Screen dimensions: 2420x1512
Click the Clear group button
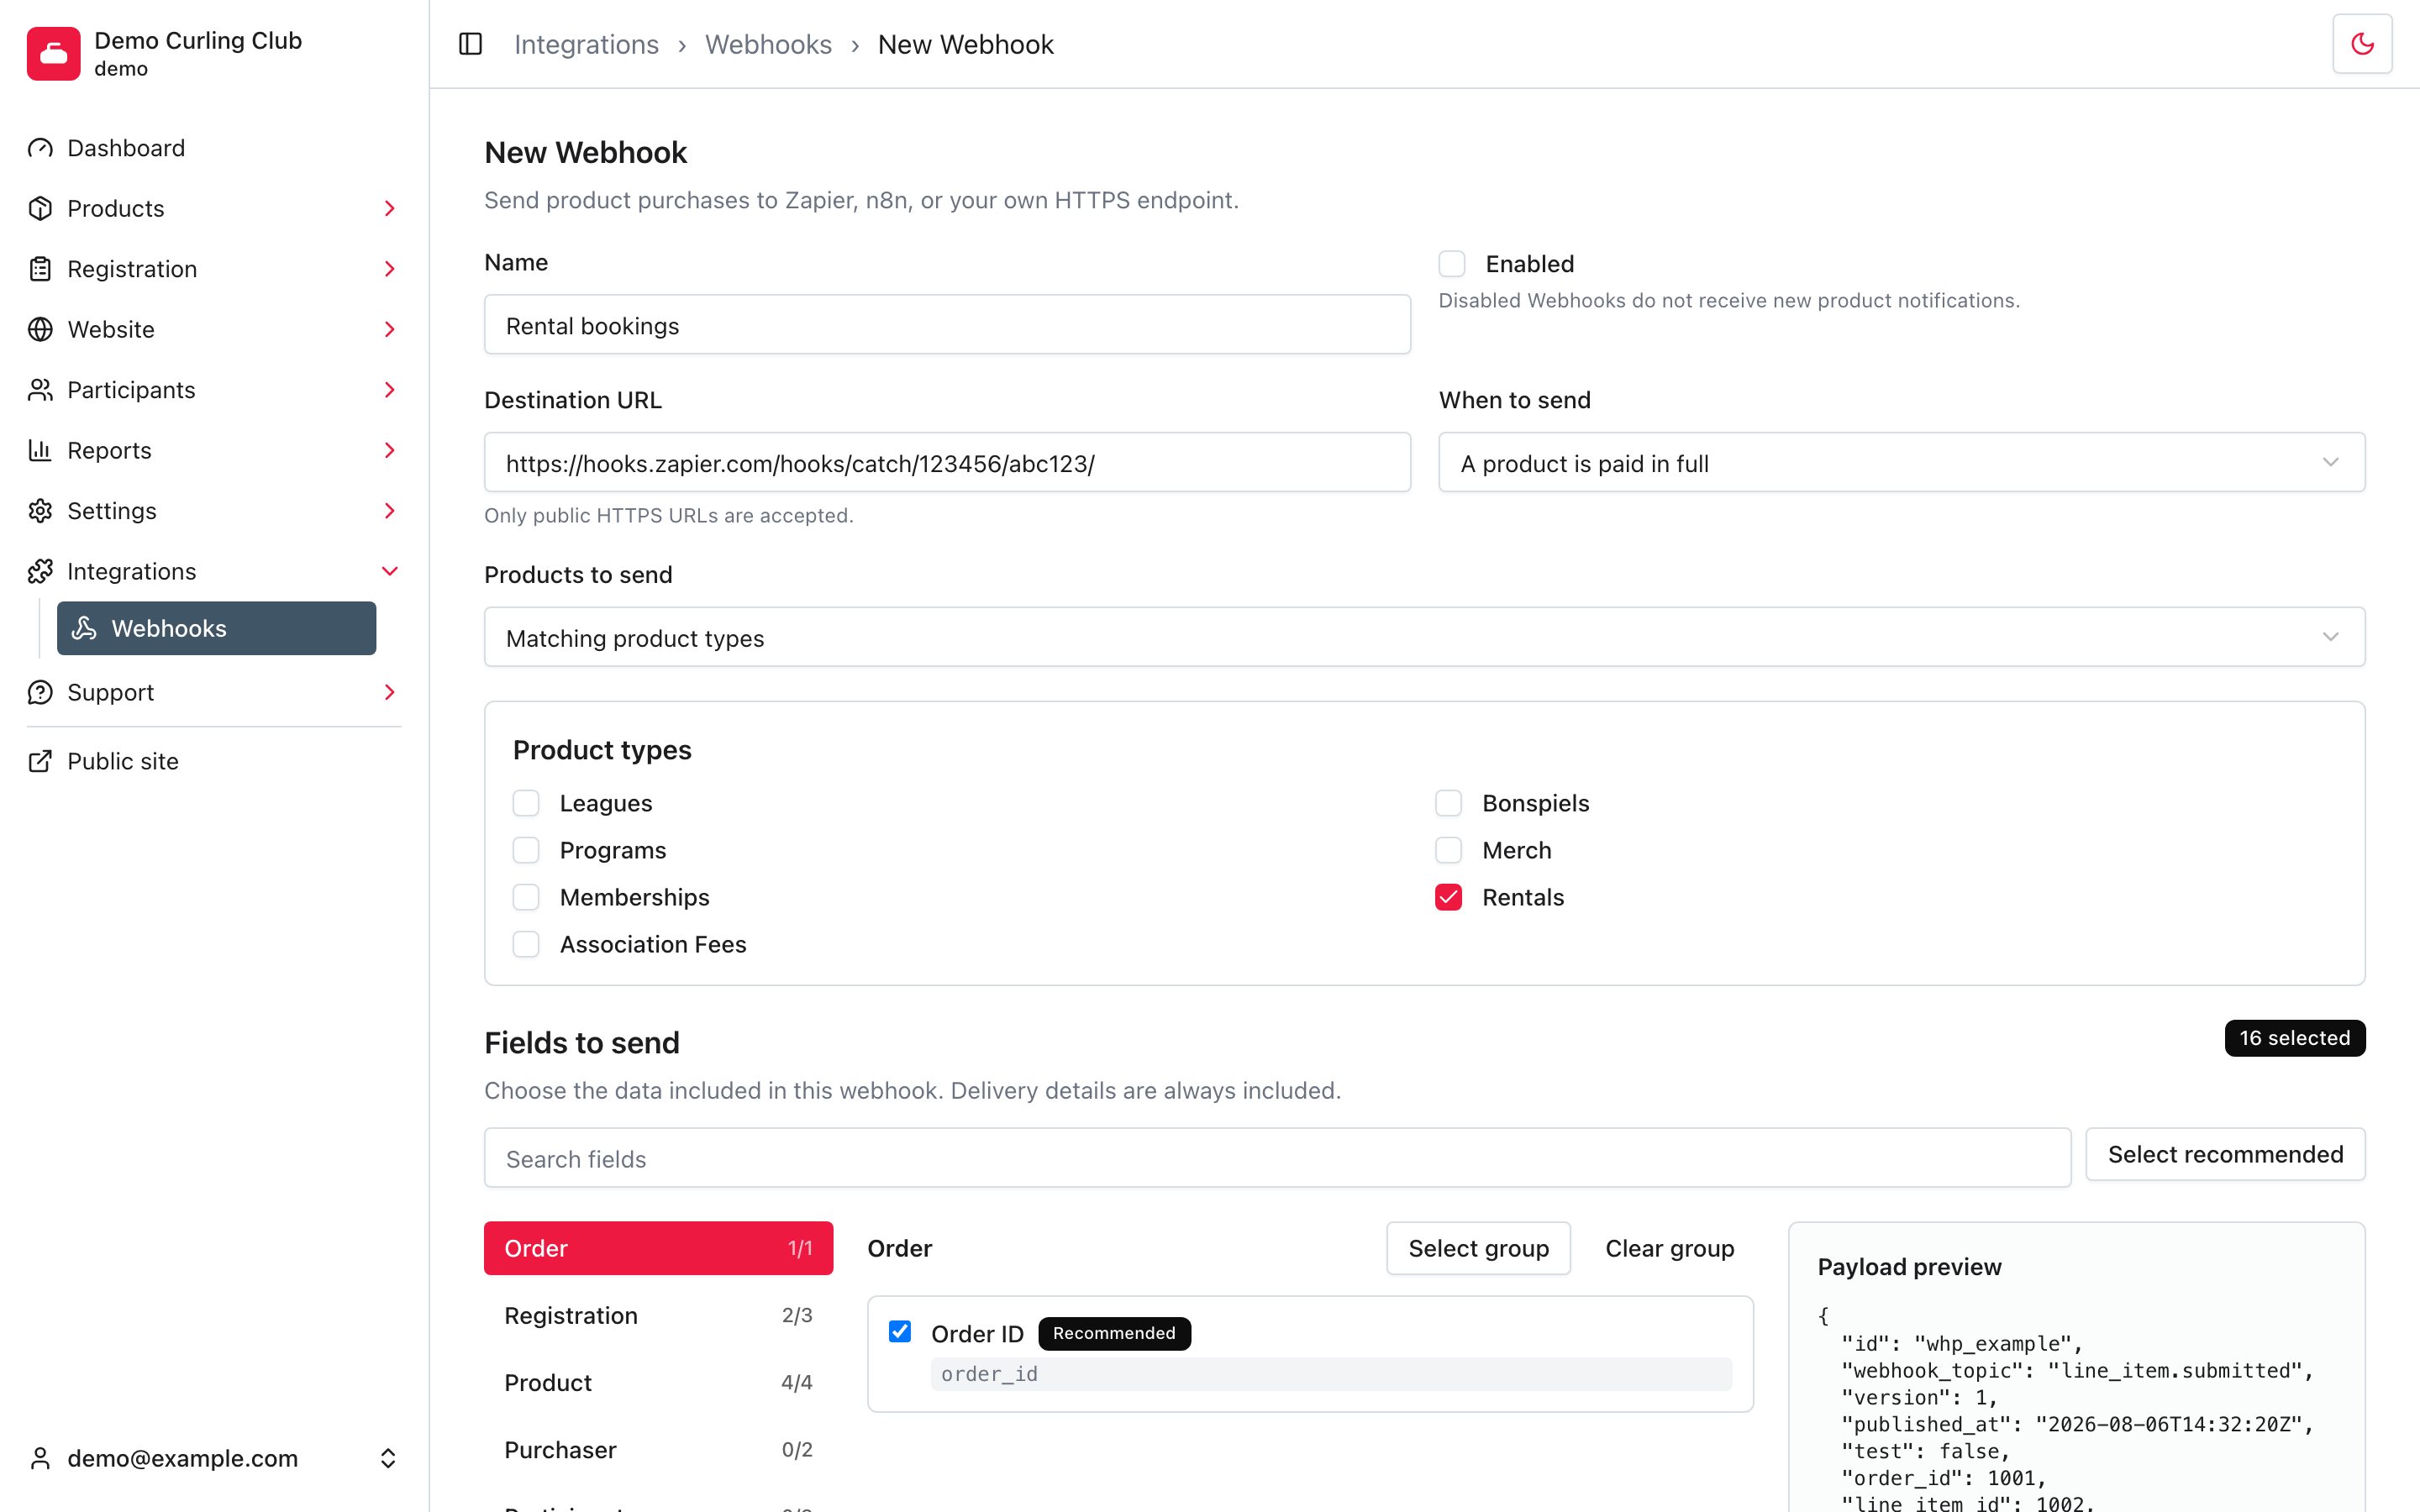(x=1669, y=1248)
